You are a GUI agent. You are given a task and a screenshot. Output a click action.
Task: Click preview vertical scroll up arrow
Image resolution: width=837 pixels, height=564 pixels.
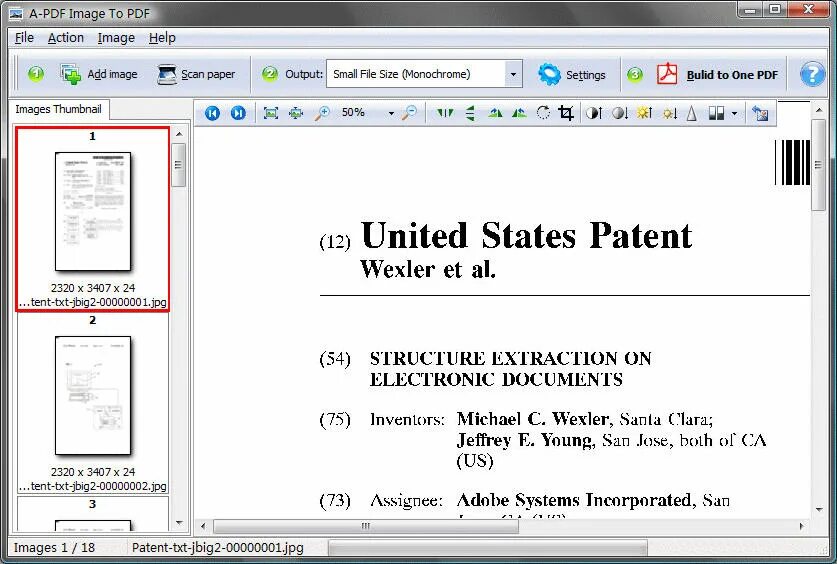coord(819,110)
